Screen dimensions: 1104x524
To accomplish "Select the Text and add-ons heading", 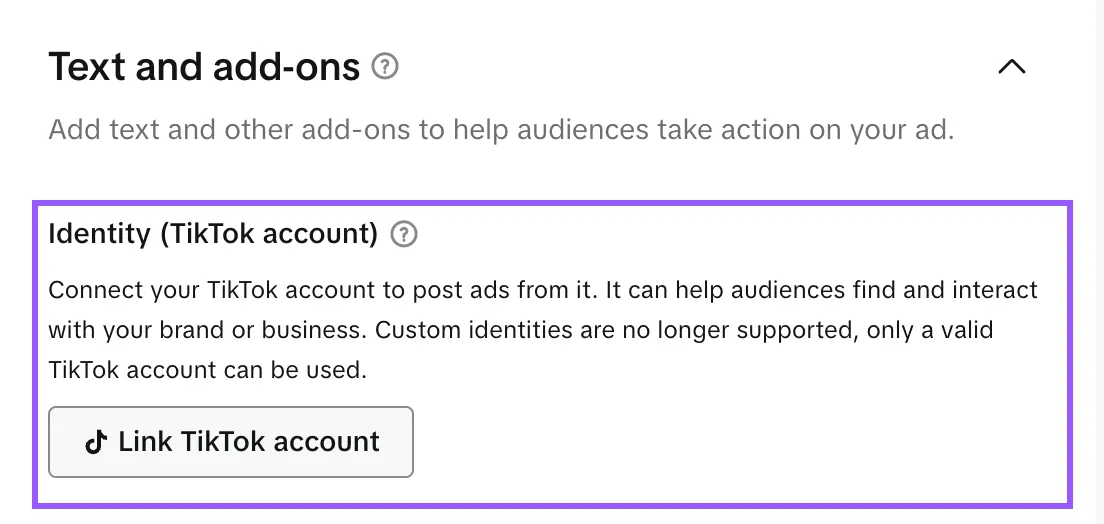I will pyautogui.click(x=204, y=67).
